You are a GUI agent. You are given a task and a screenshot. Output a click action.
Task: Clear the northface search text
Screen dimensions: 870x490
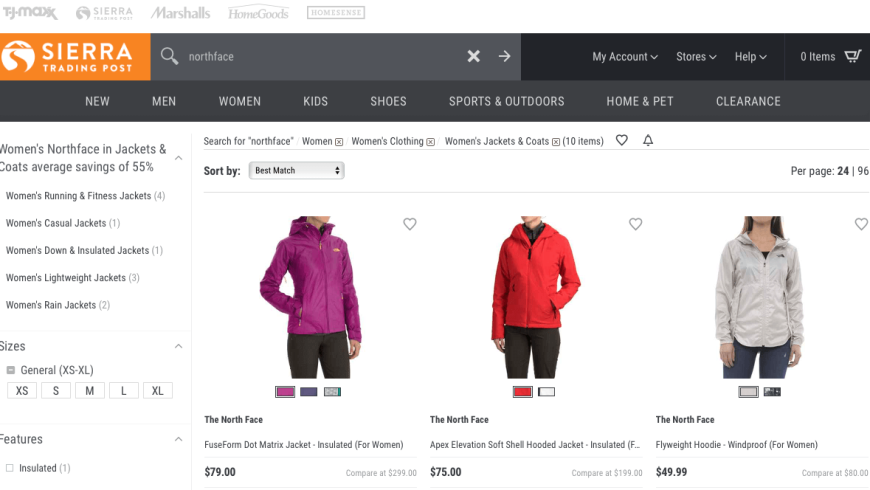(x=473, y=56)
